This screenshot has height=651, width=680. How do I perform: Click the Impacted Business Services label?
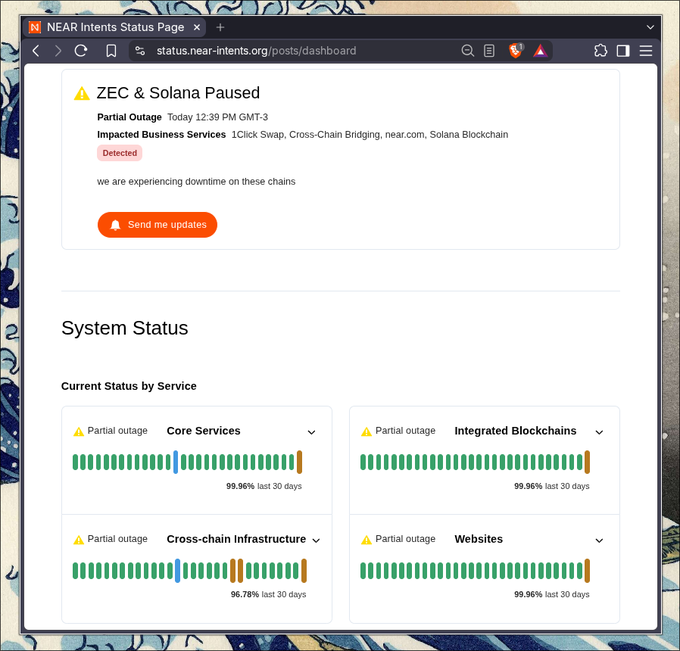(161, 134)
